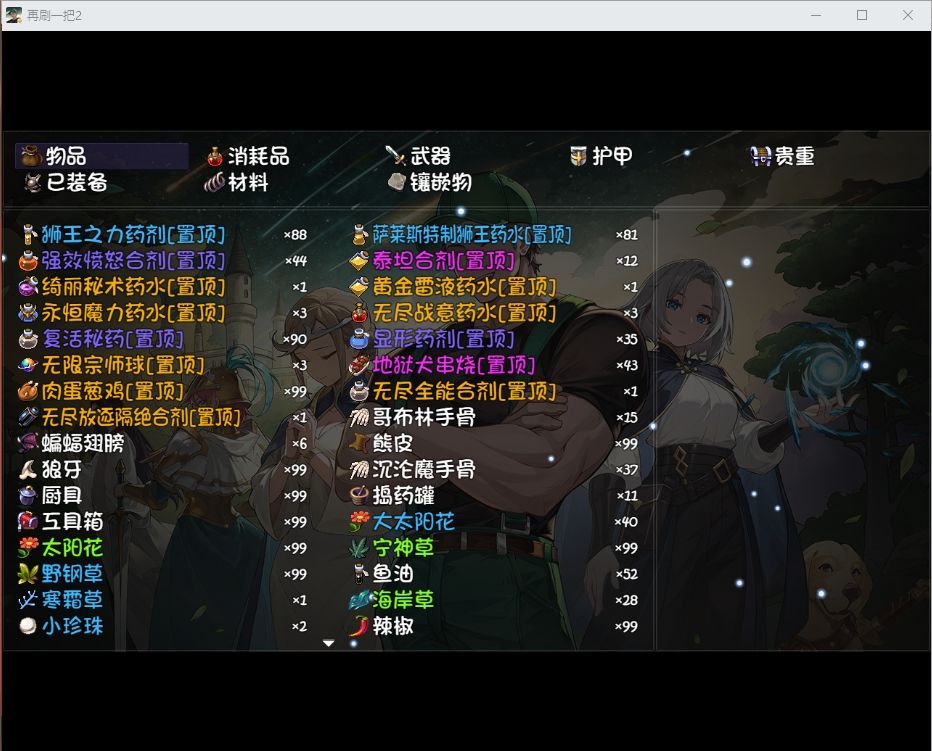Click the sword icon beside 武器
The width and height of the screenshot is (932, 751).
coord(395,156)
